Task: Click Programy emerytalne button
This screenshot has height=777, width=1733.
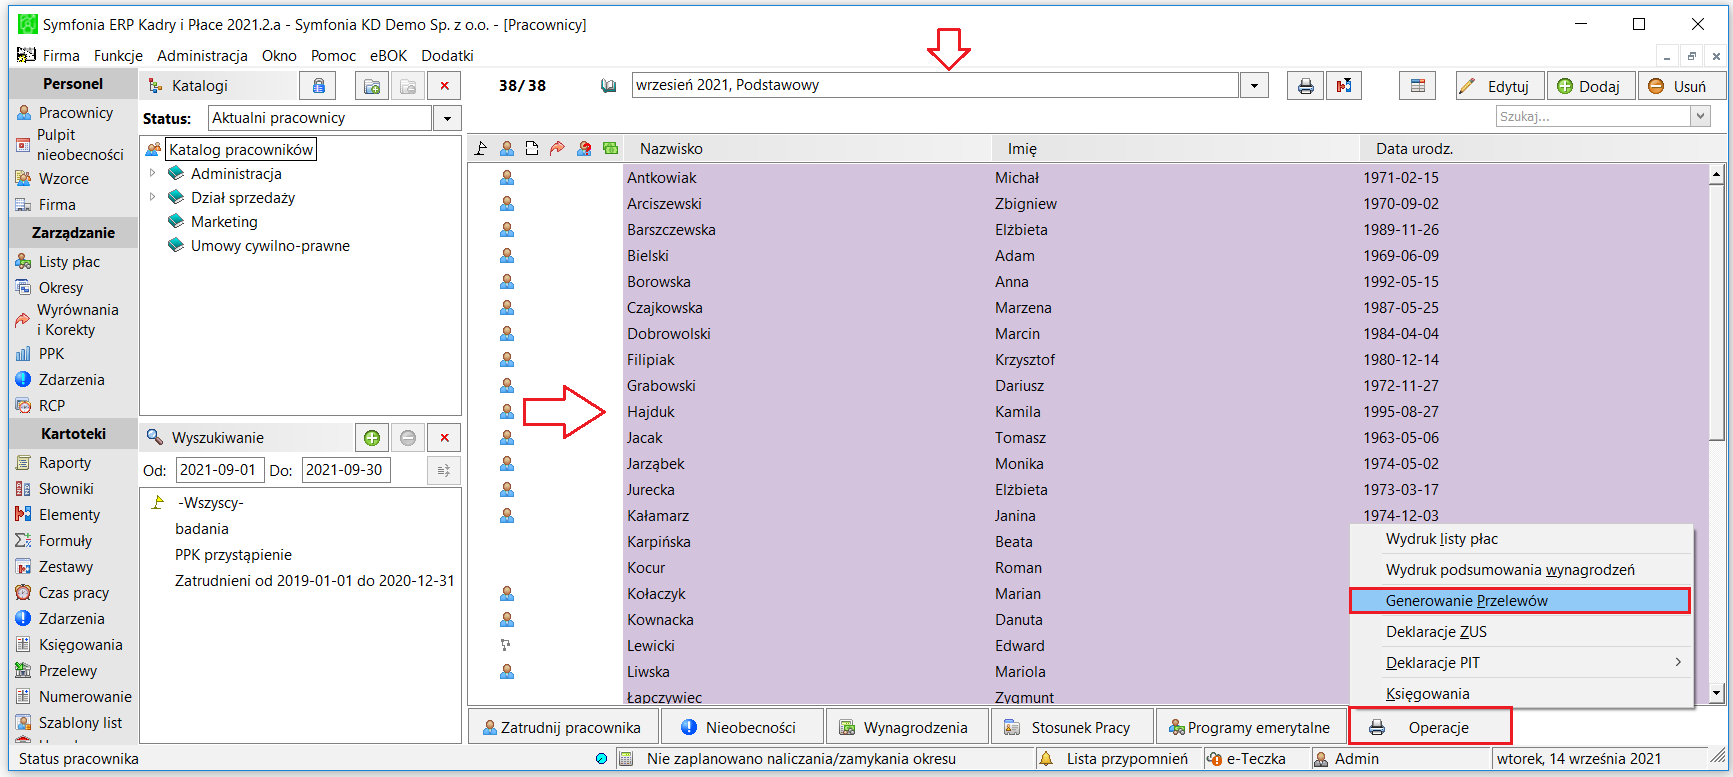Action: click(x=1250, y=727)
